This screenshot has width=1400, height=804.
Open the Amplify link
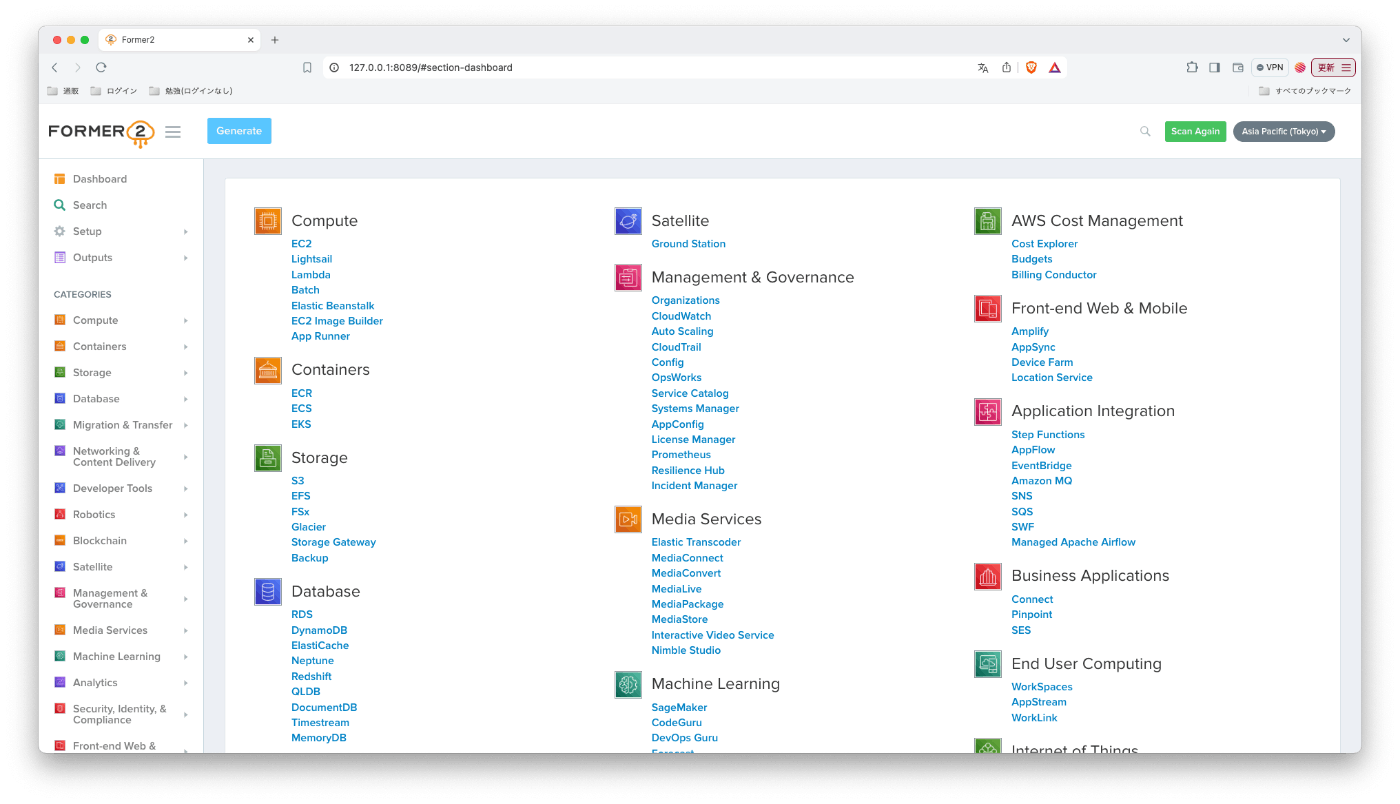pyautogui.click(x=1030, y=332)
